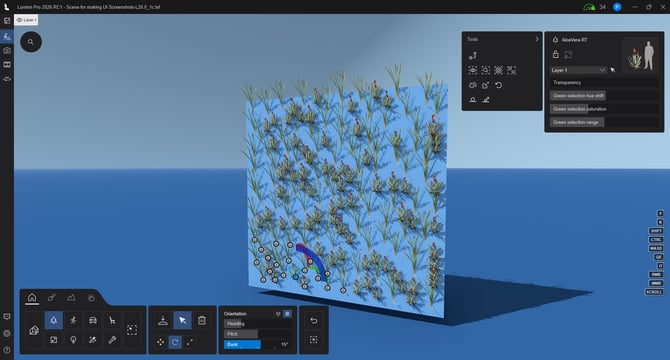Adjust Green selection saturation slider
The width and height of the screenshot is (670, 360).
[604, 109]
